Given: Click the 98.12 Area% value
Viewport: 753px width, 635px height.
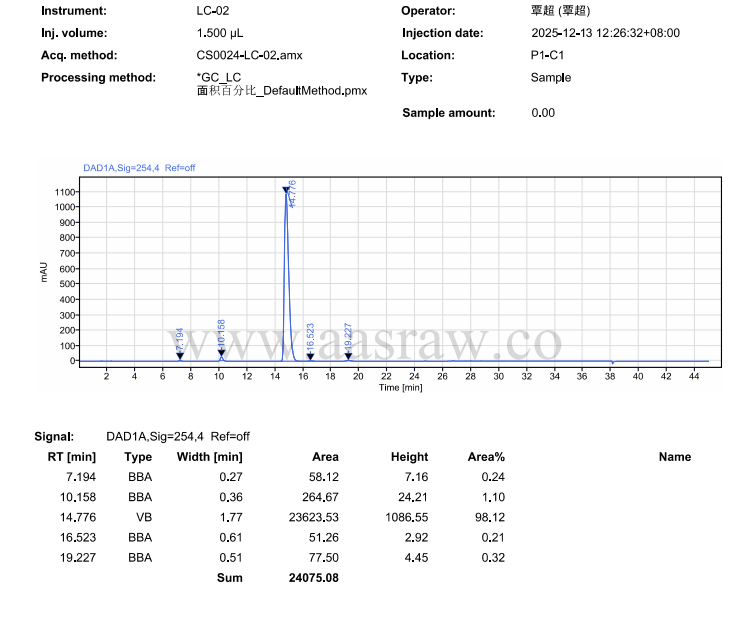Looking at the screenshot, I should click(490, 517).
